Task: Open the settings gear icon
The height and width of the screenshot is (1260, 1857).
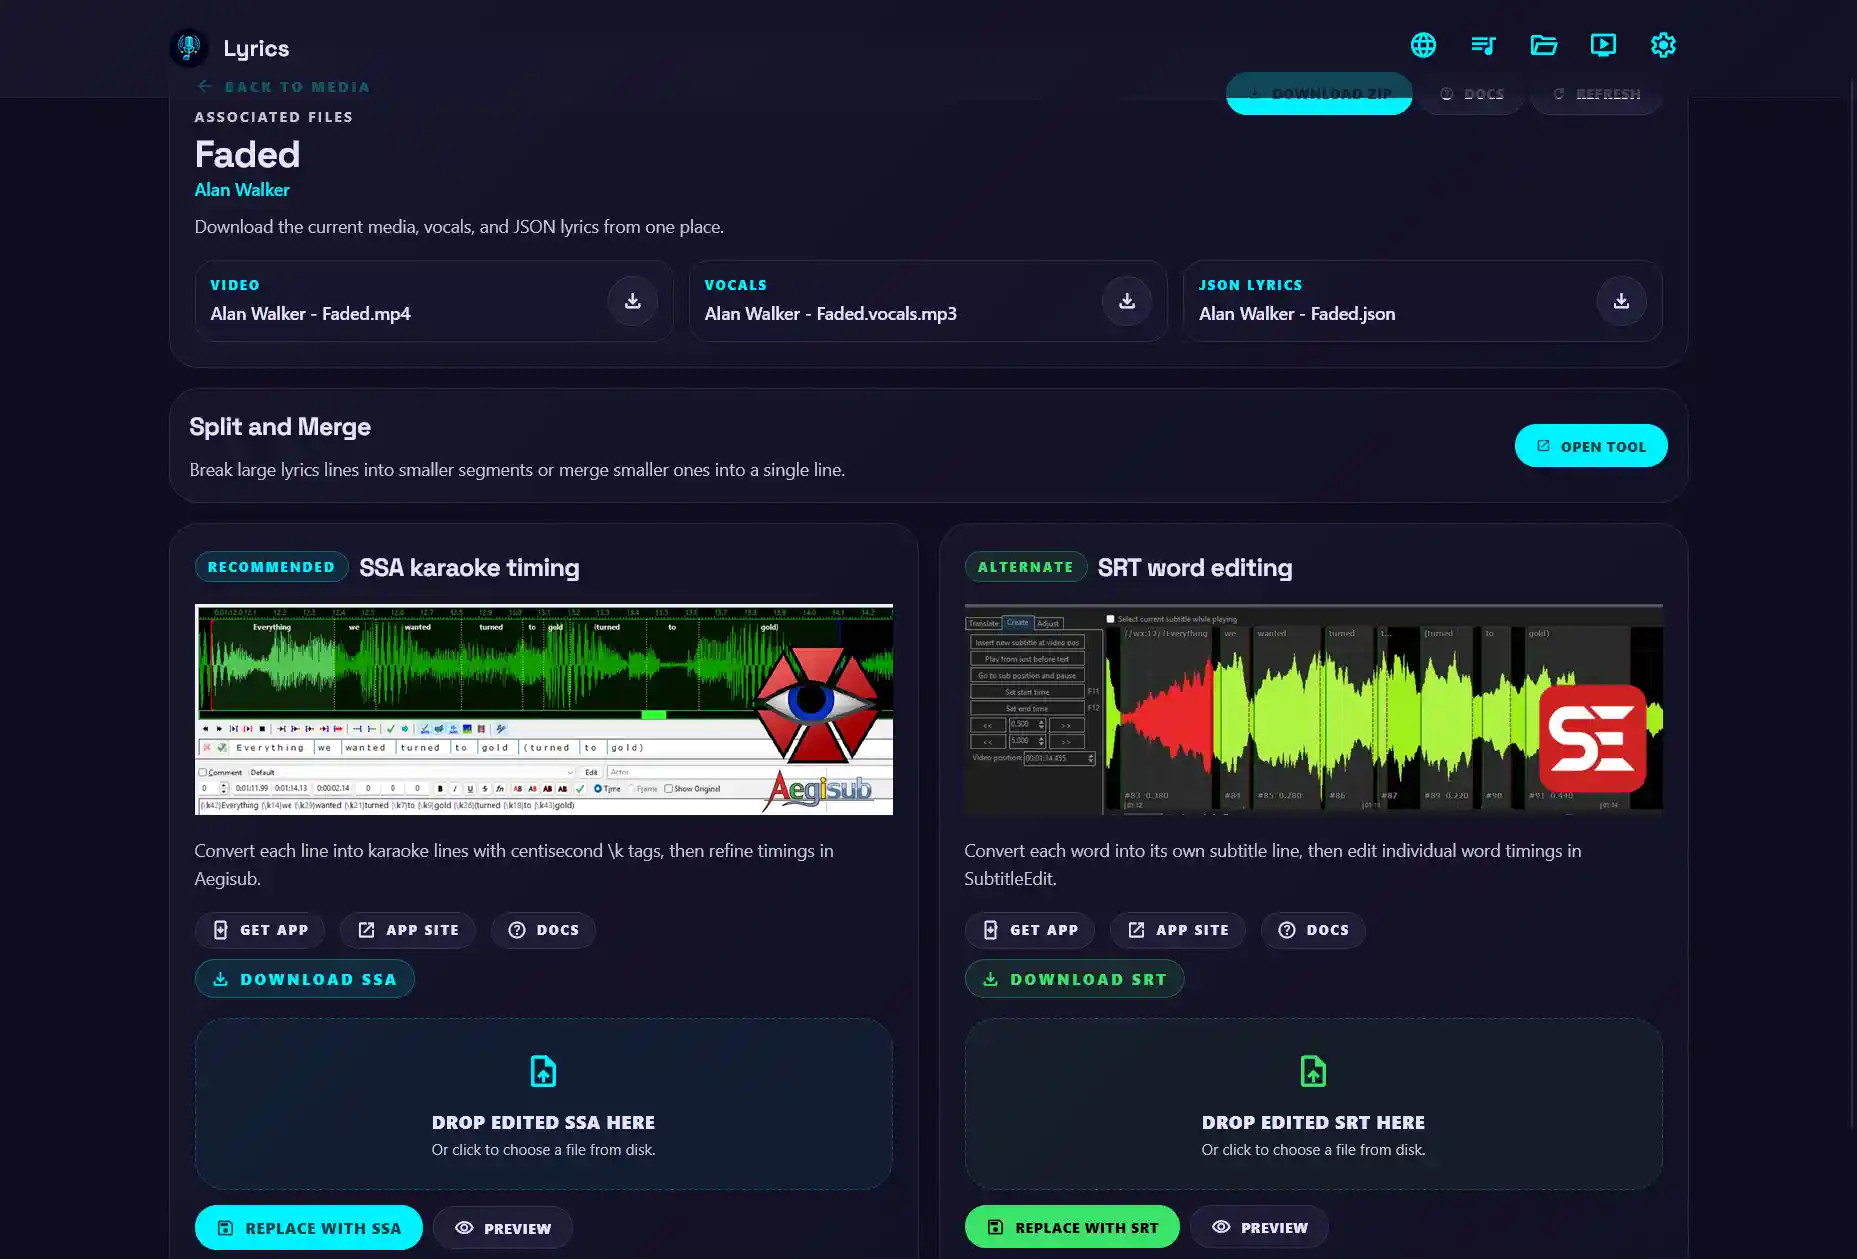Action: click(x=1663, y=45)
